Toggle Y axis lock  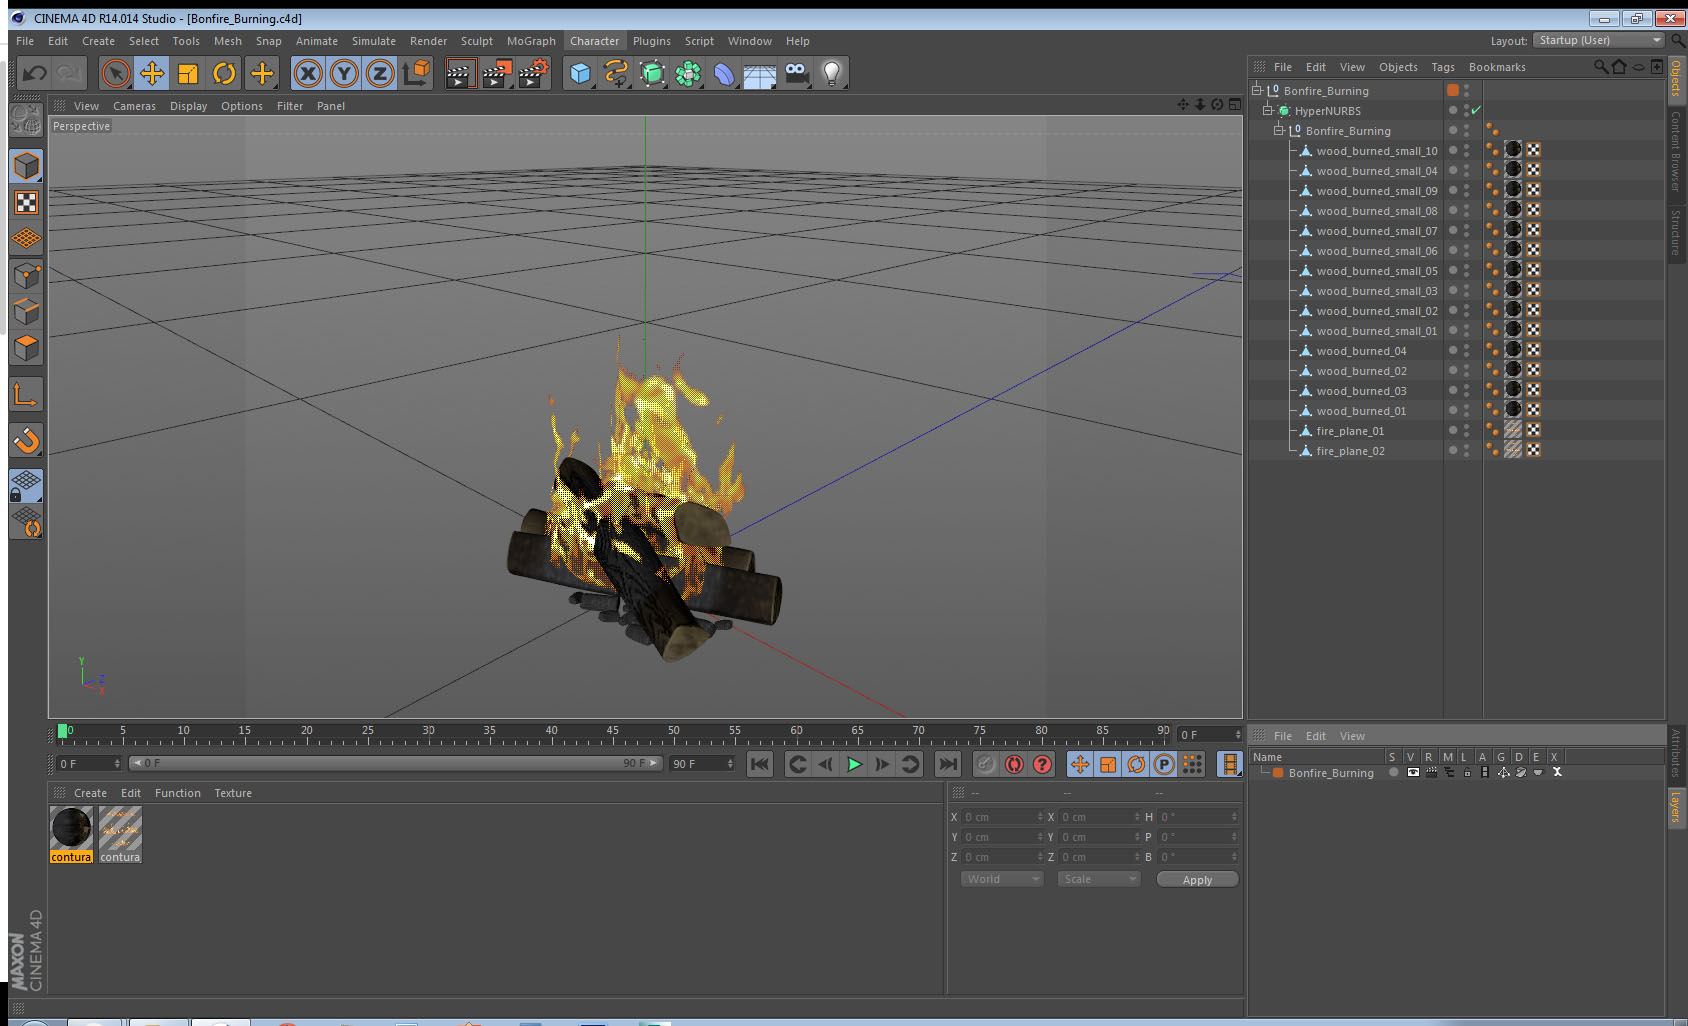pyautogui.click(x=344, y=73)
